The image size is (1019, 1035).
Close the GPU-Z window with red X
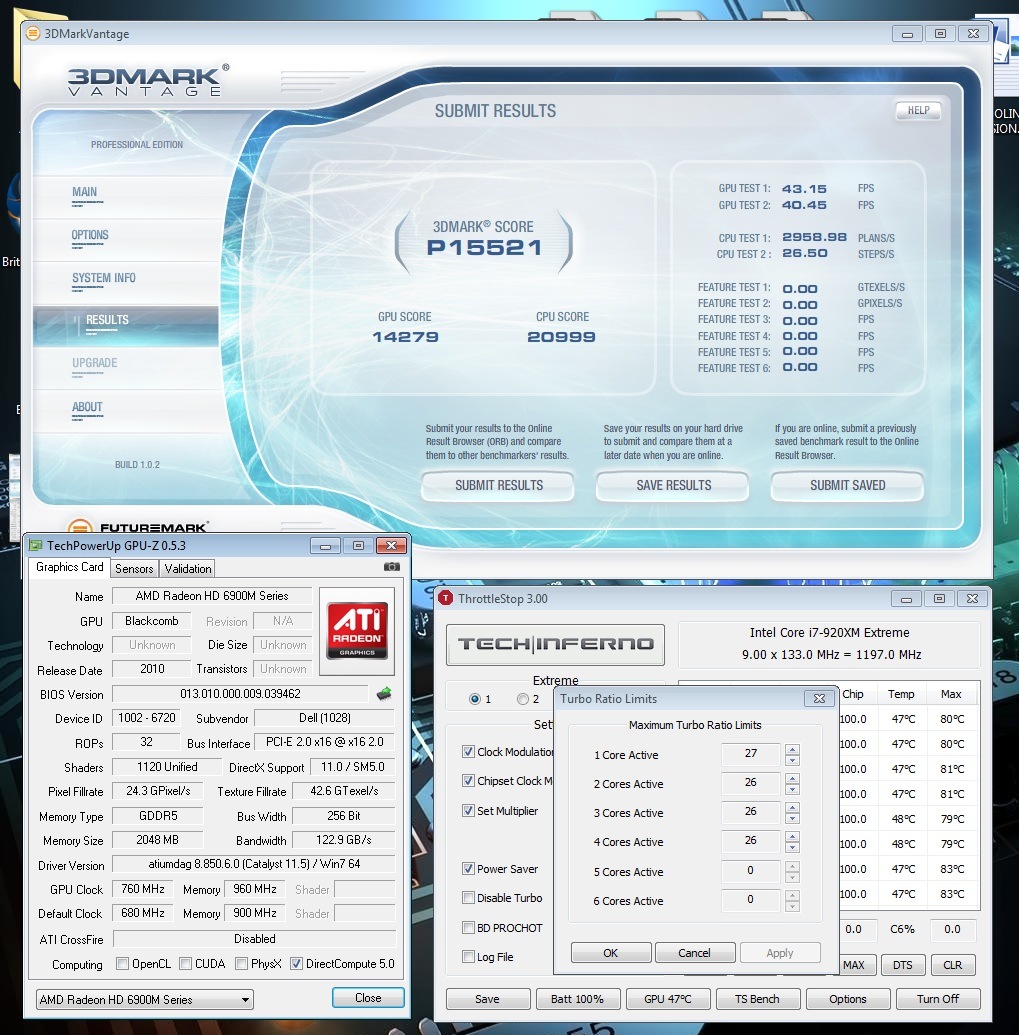click(x=391, y=545)
